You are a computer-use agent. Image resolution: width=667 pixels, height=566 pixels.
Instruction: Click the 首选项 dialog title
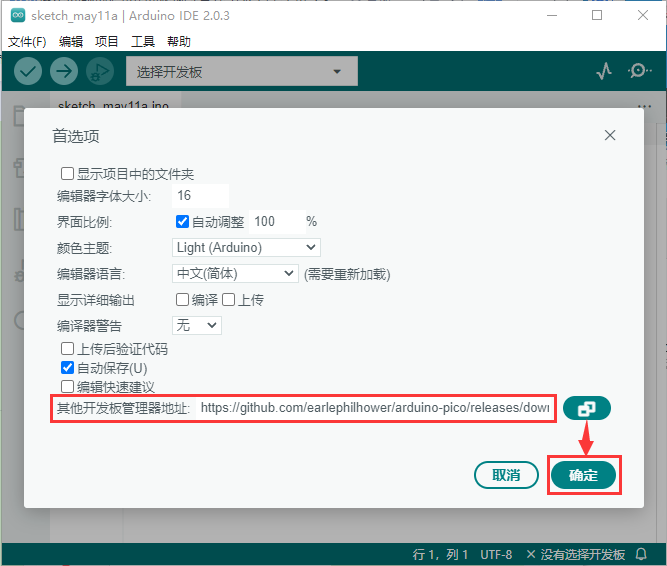pyautogui.click(x=76, y=137)
